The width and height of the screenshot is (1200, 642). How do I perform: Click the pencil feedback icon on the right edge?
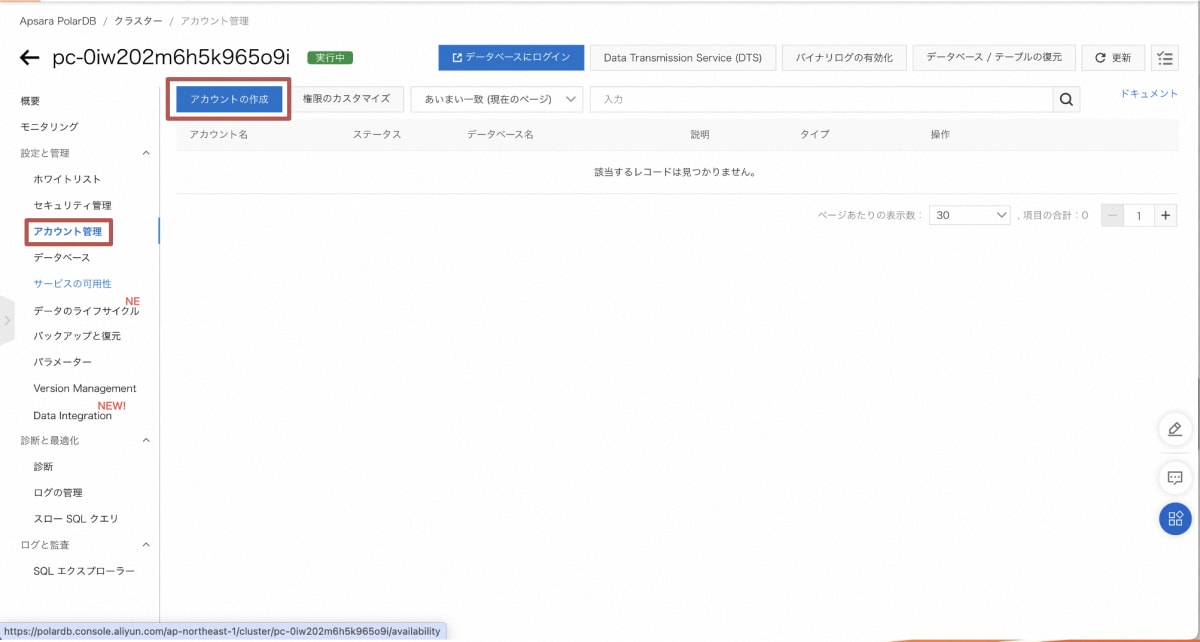1174,429
